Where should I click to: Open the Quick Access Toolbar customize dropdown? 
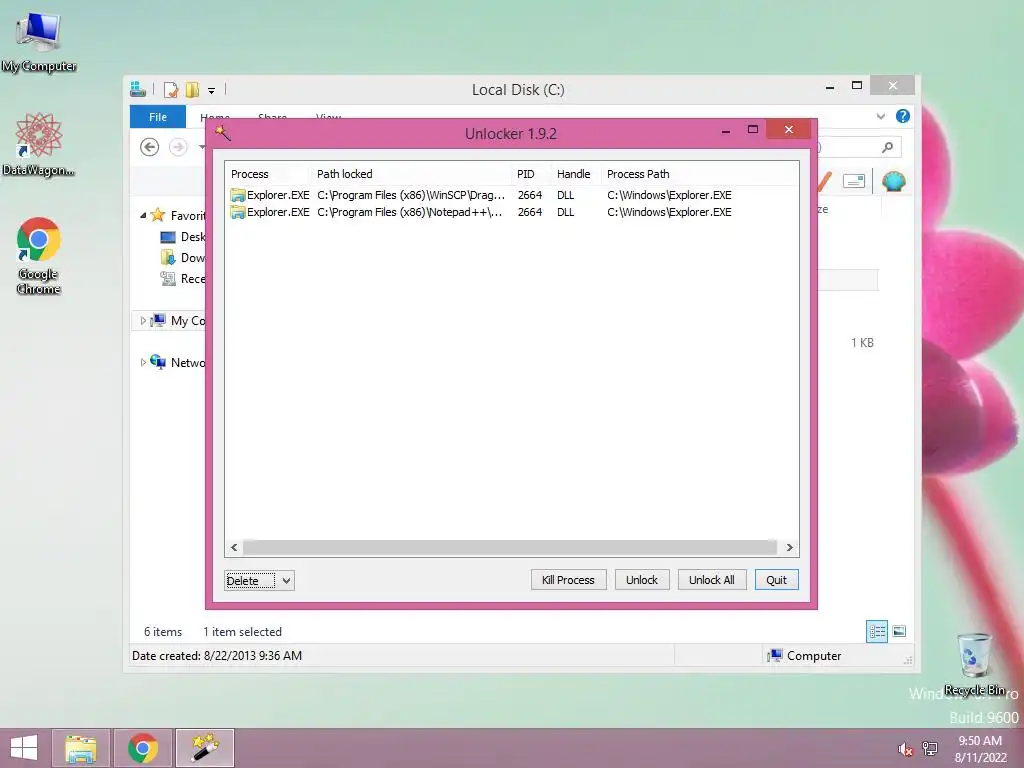click(212, 91)
